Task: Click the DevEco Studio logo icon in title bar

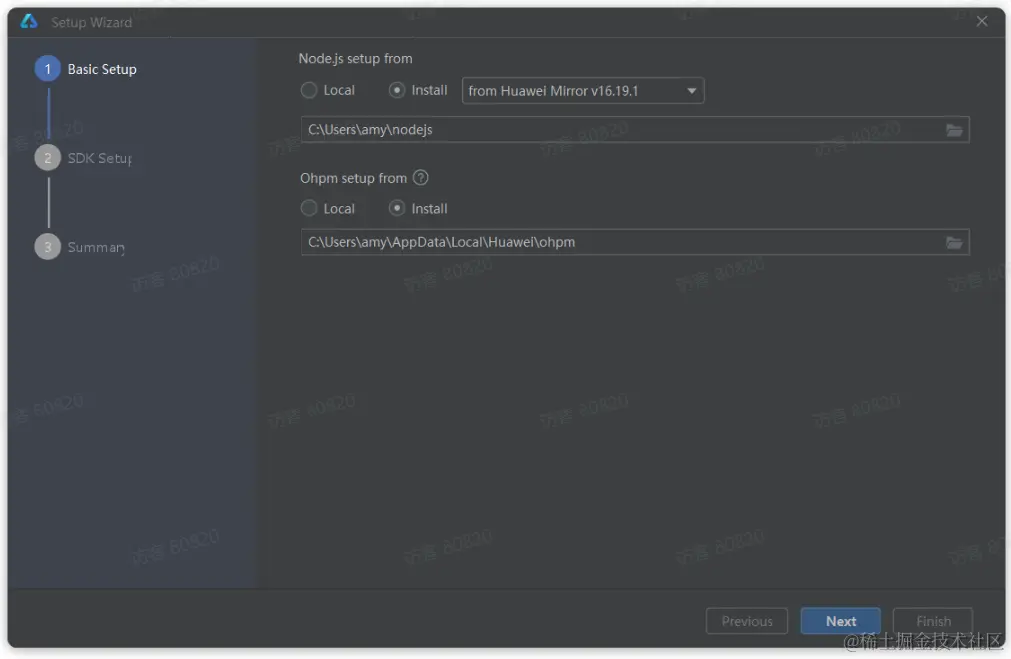Action: (x=29, y=21)
